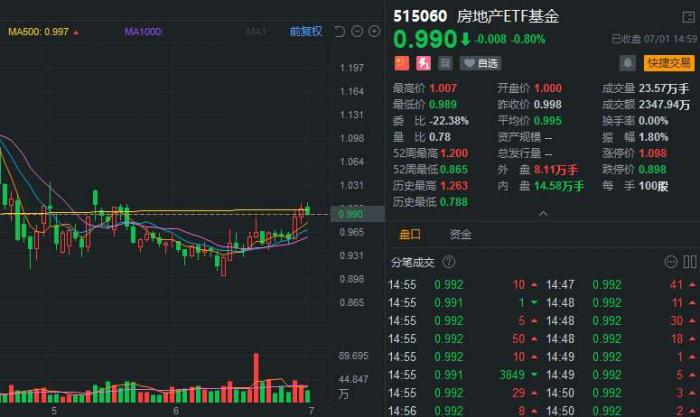This screenshot has width=700, height=417.
Task: Click fund name 房地产ETF基金
Action: [508, 17]
